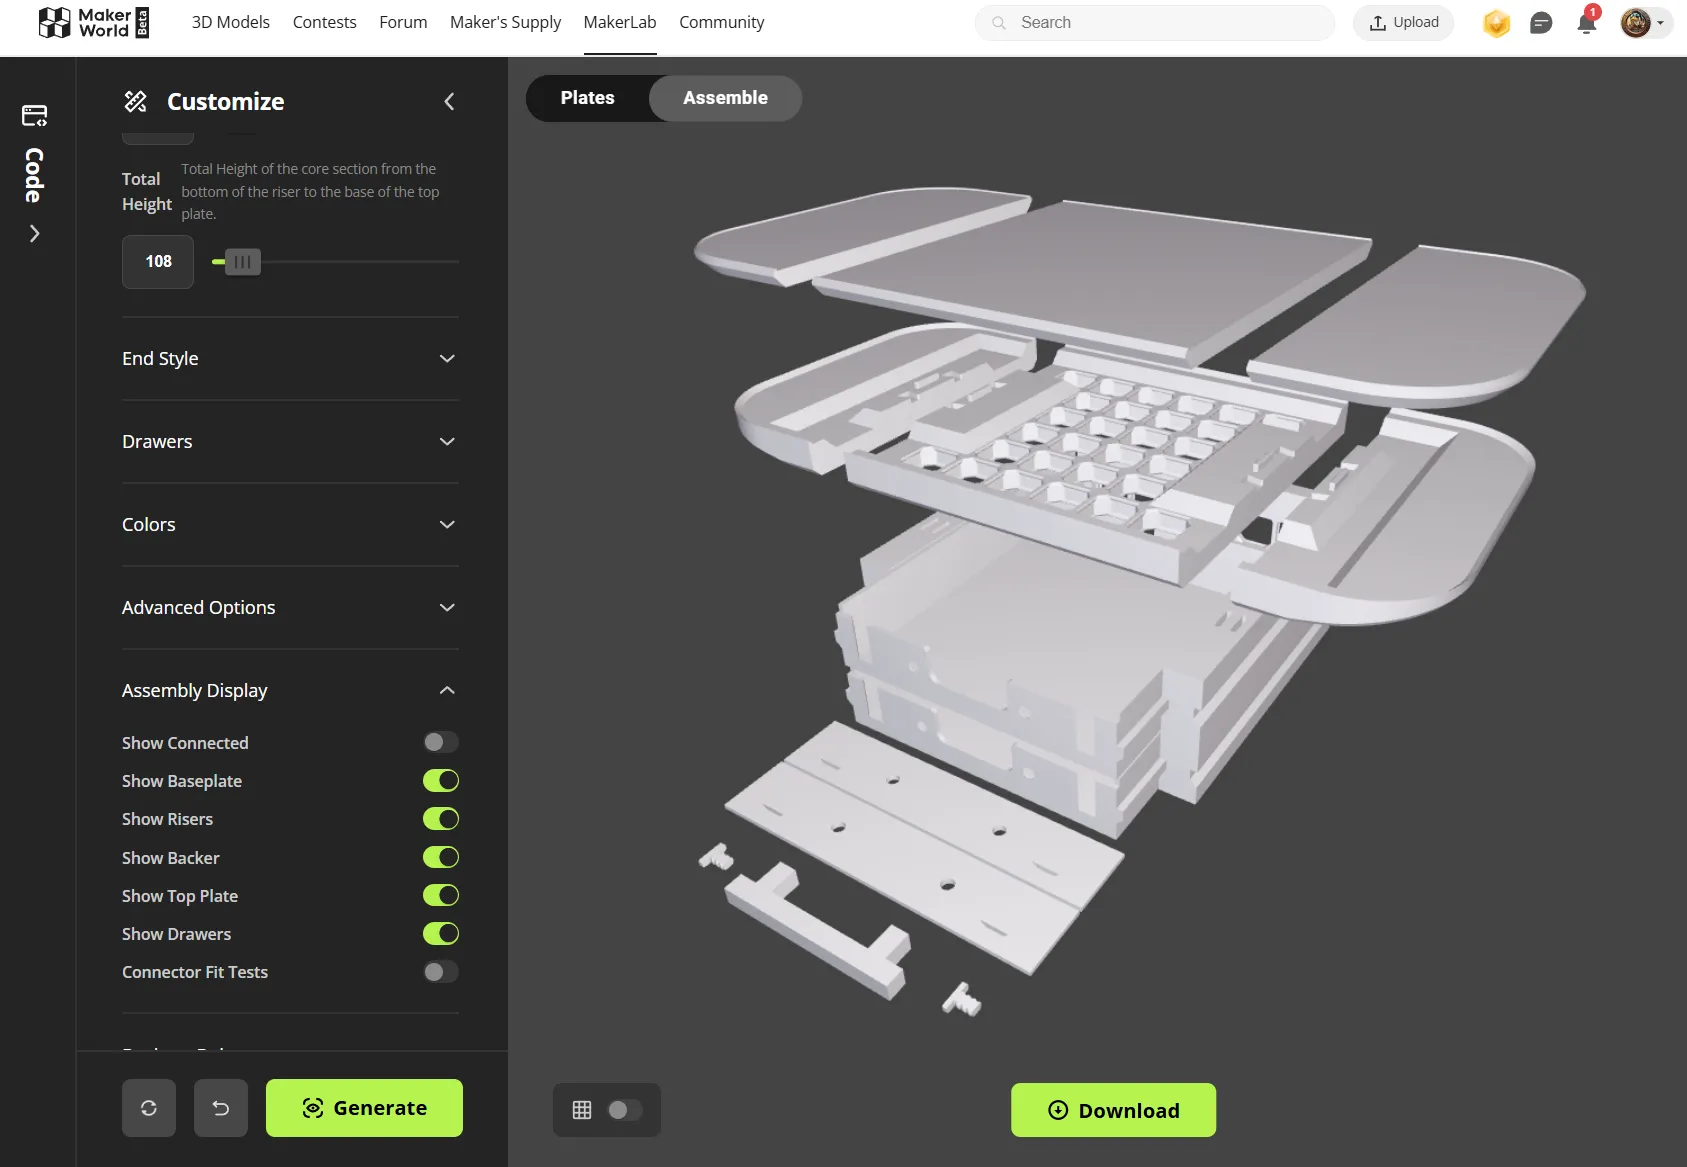Switch to the Plates tab

click(x=588, y=97)
